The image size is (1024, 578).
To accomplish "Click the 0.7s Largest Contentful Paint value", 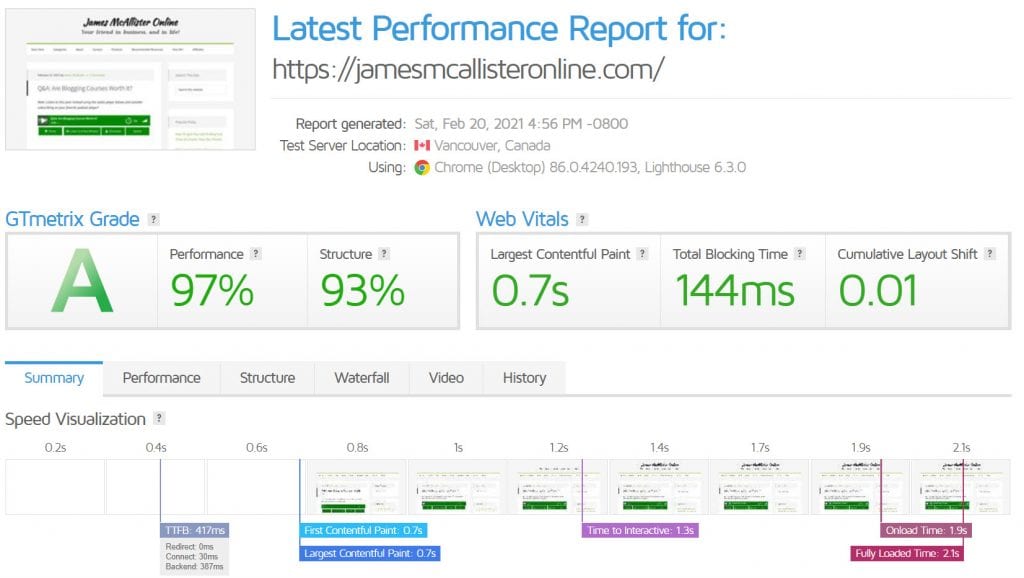I will [530, 291].
